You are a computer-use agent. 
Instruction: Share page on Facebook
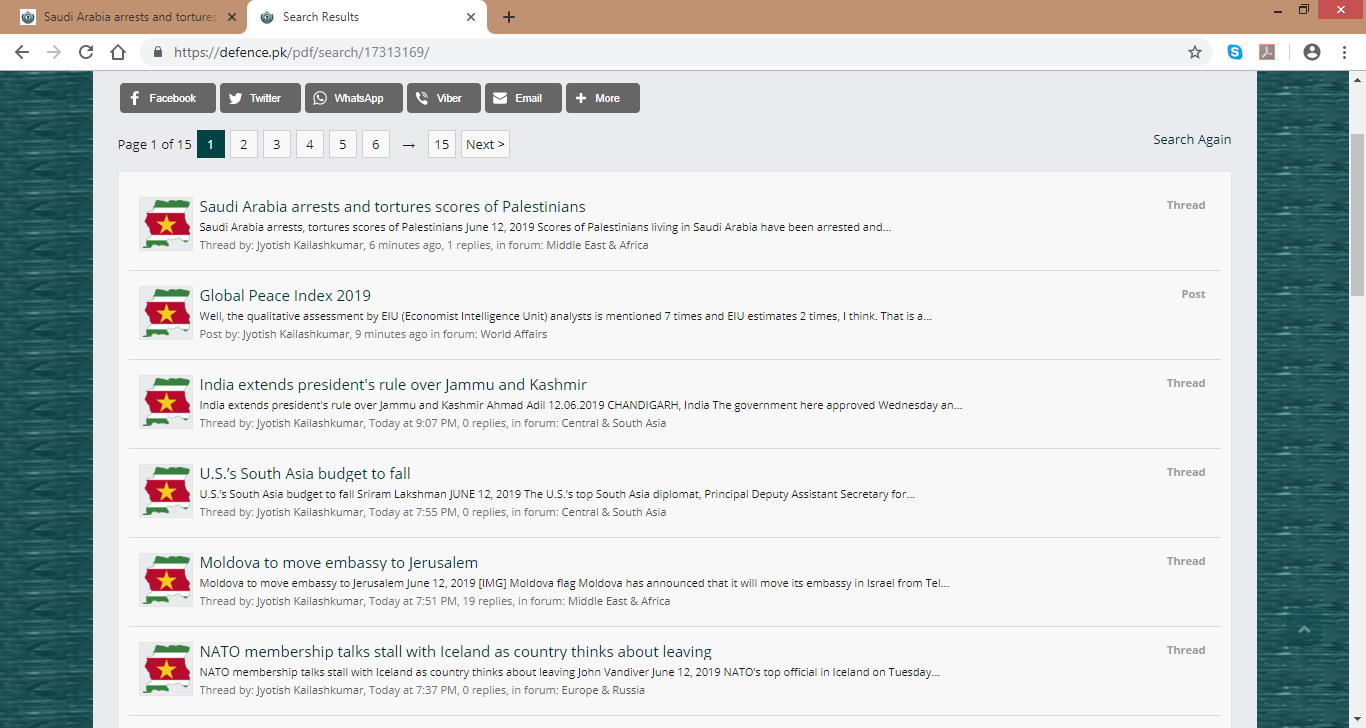click(x=168, y=98)
